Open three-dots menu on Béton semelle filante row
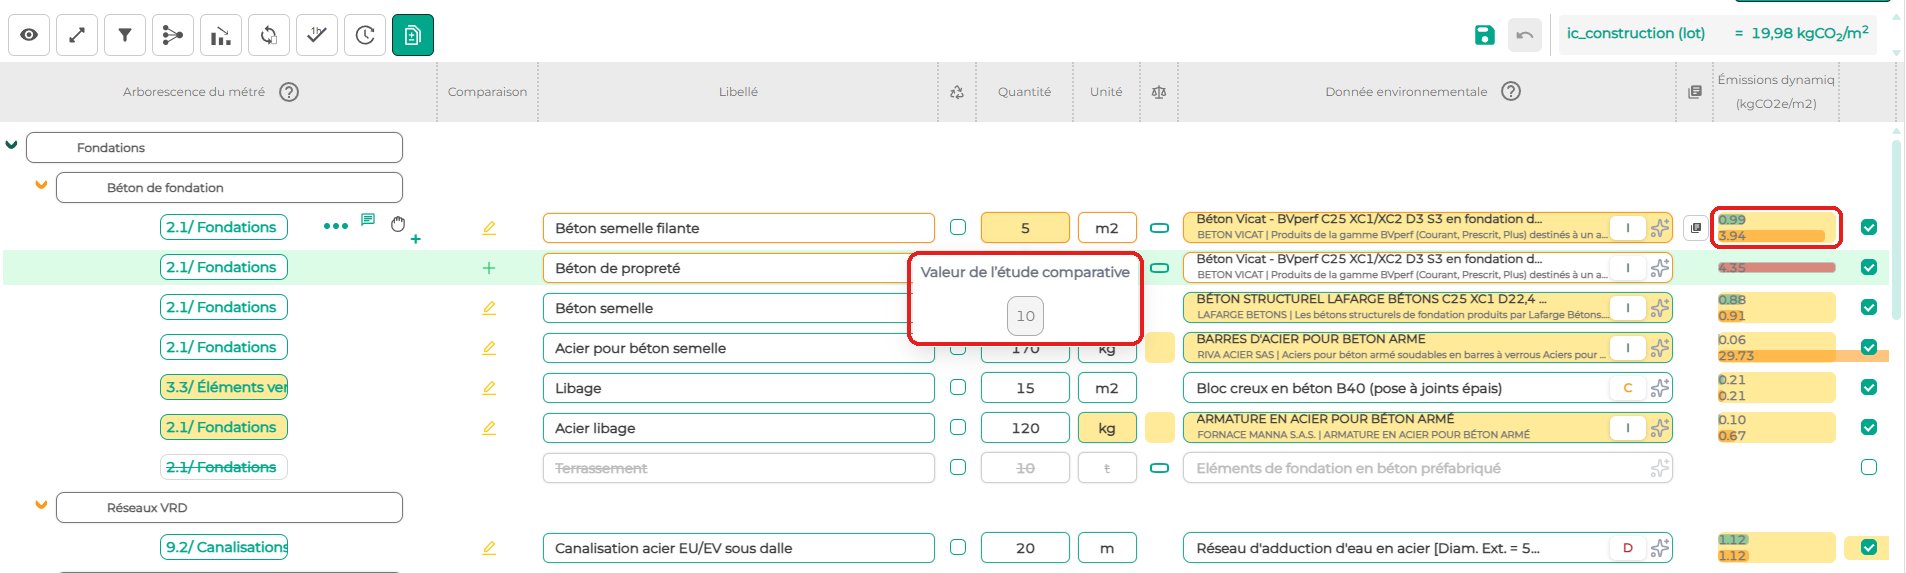1906x573 pixels. pos(336,226)
